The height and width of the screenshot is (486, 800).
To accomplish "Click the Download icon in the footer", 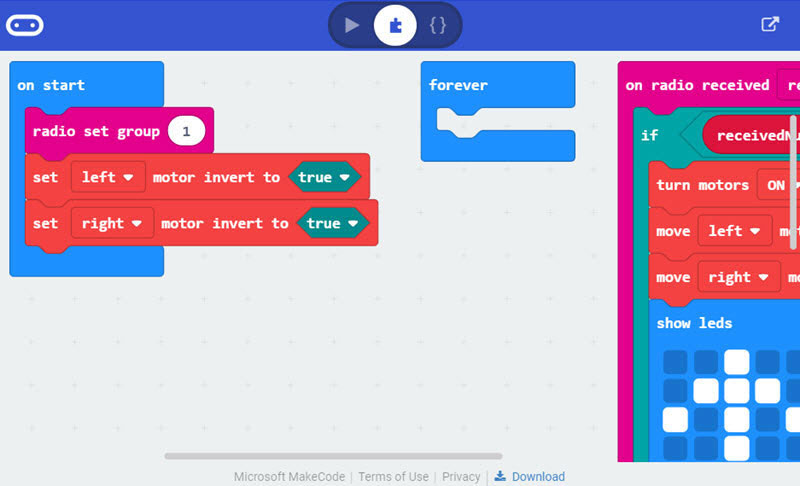I will tap(500, 476).
